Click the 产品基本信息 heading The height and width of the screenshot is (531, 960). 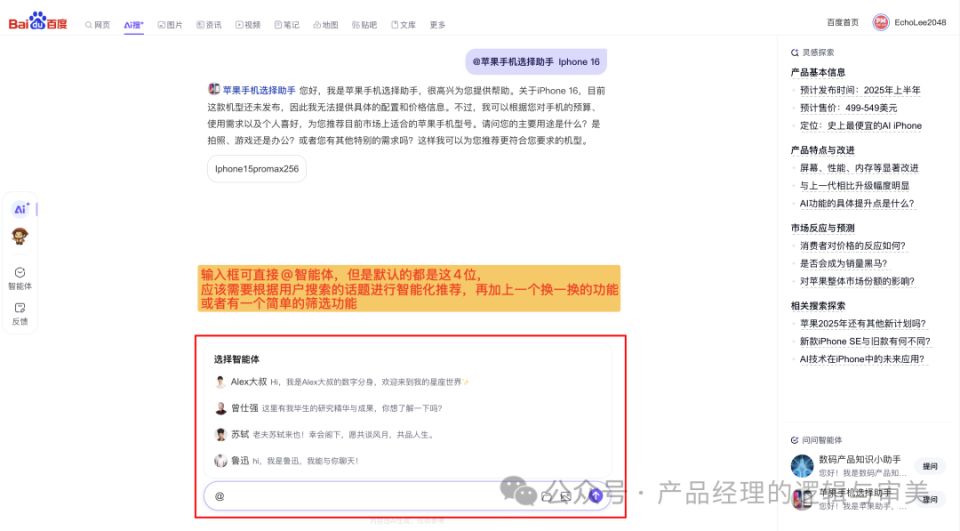click(x=817, y=72)
